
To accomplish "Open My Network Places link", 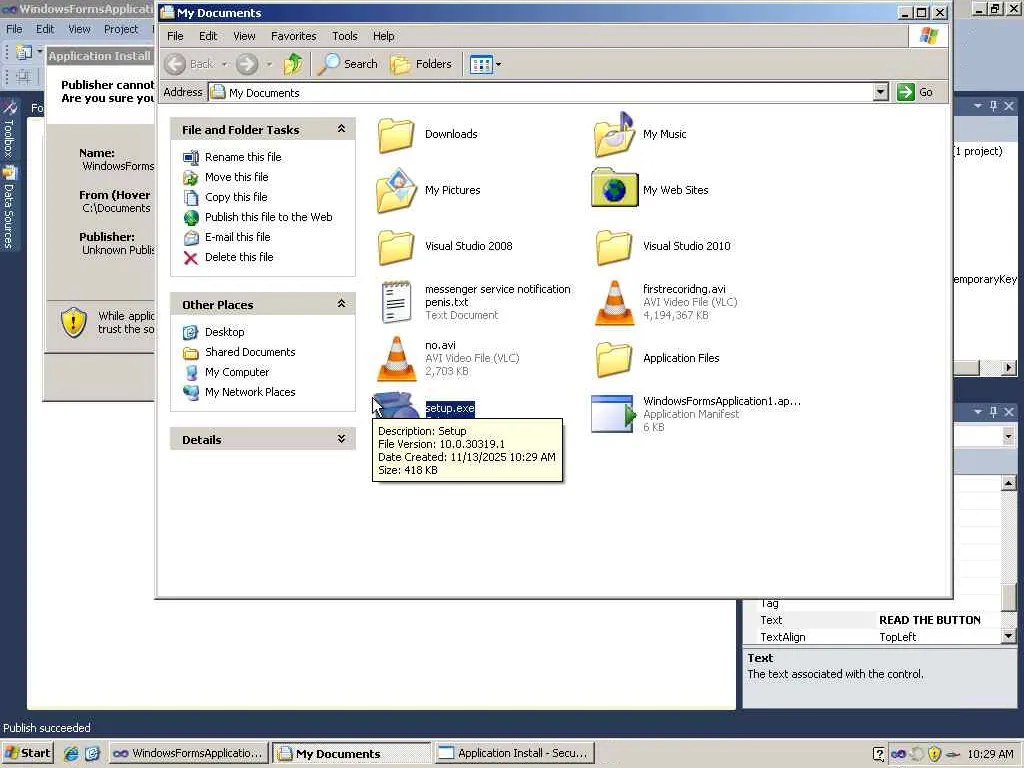I will [x=250, y=392].
